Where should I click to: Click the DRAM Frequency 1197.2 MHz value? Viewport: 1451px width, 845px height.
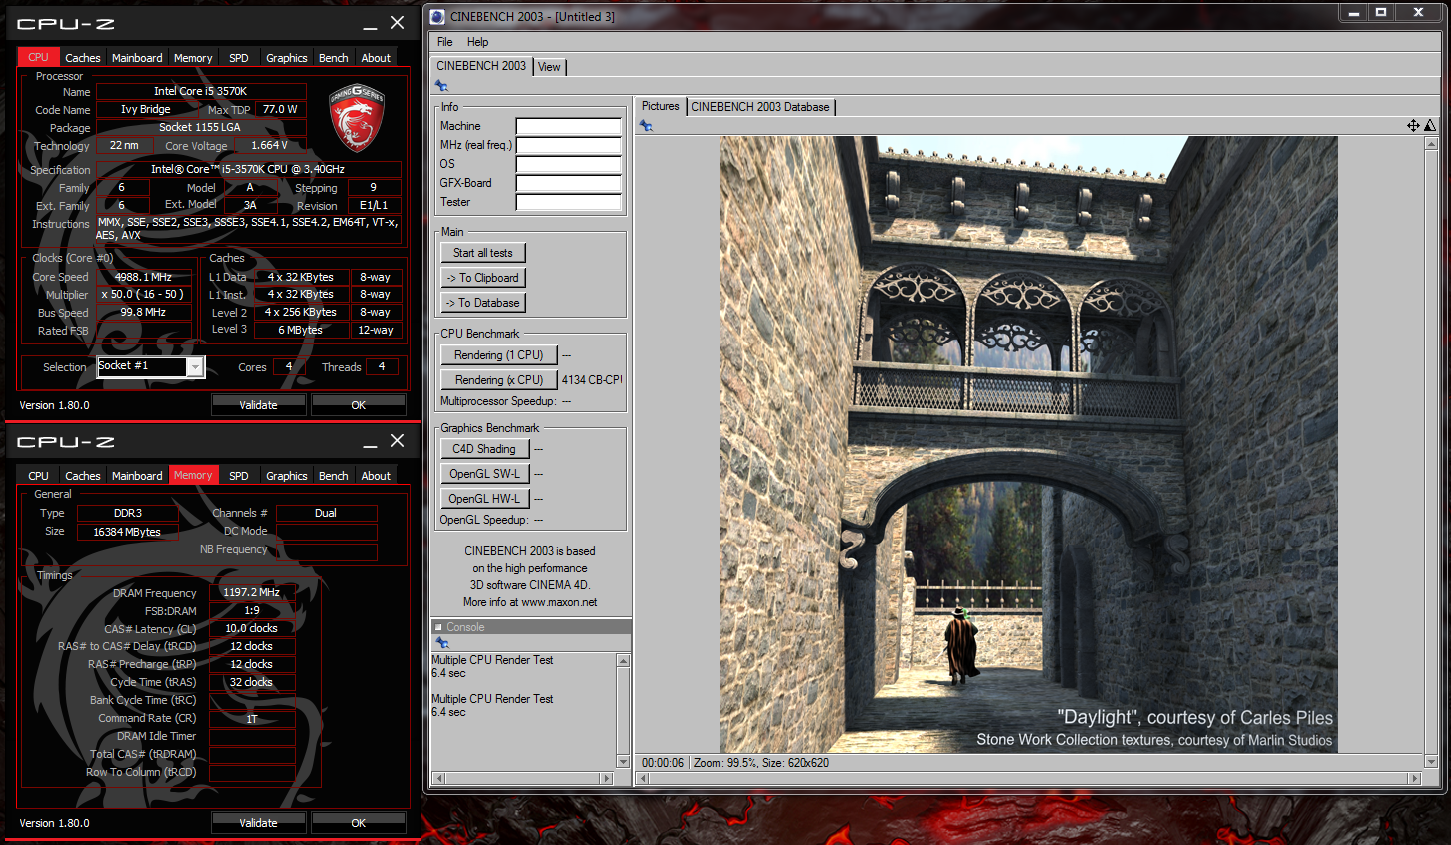252,592
